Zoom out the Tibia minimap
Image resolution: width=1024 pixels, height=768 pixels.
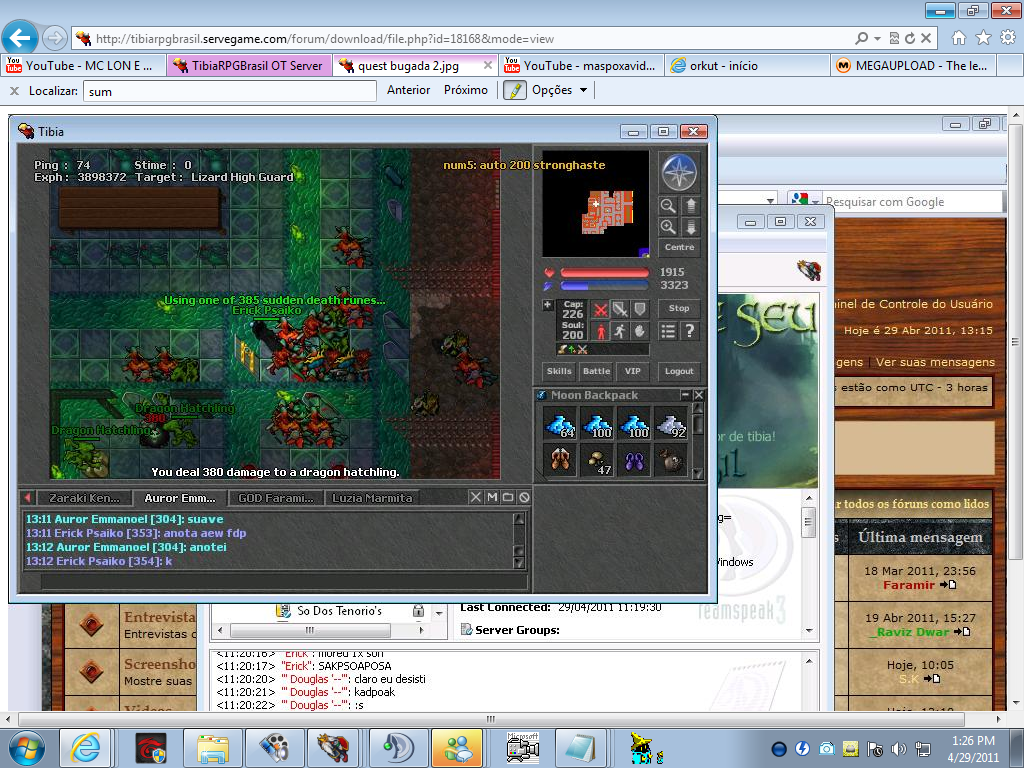[668, 206]
